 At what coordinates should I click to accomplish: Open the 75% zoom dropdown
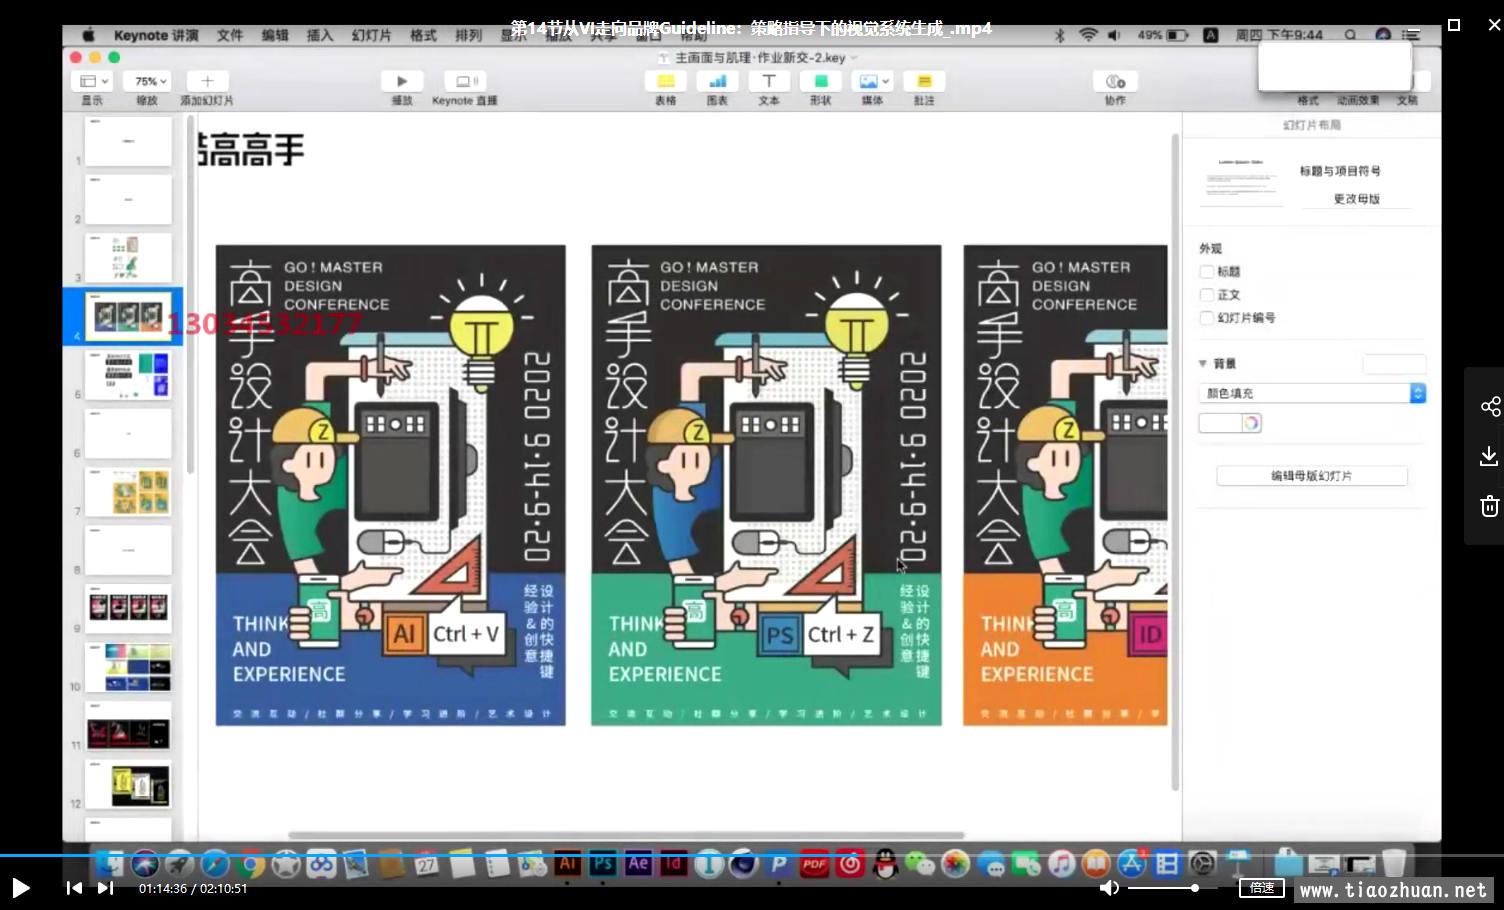pos(150,81)
